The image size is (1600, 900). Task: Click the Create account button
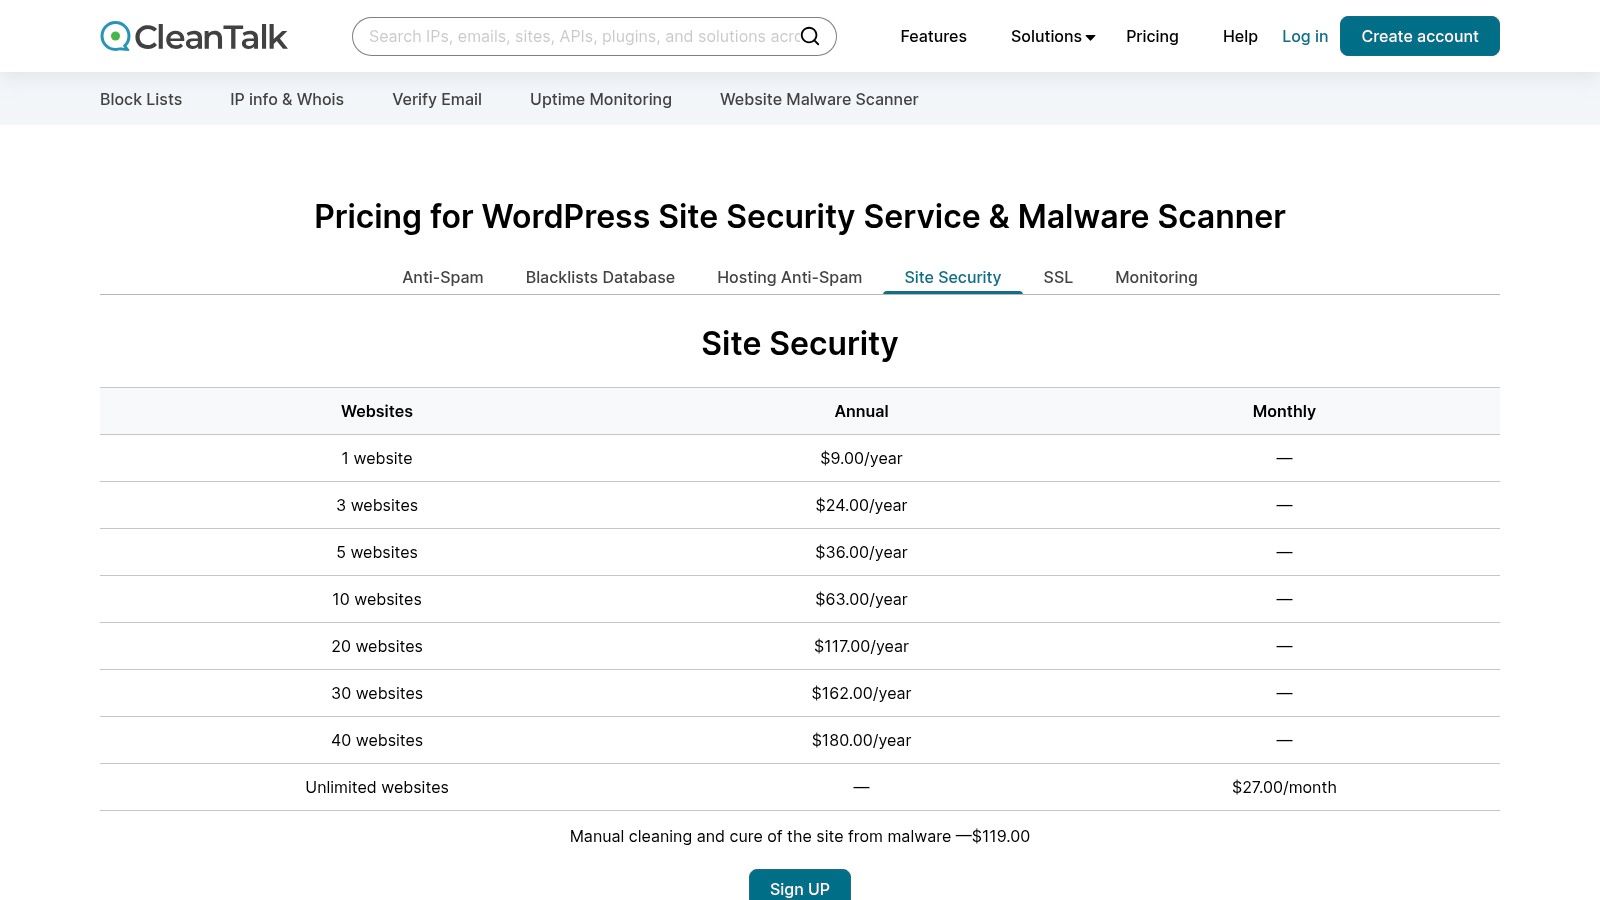point(1420,36)
